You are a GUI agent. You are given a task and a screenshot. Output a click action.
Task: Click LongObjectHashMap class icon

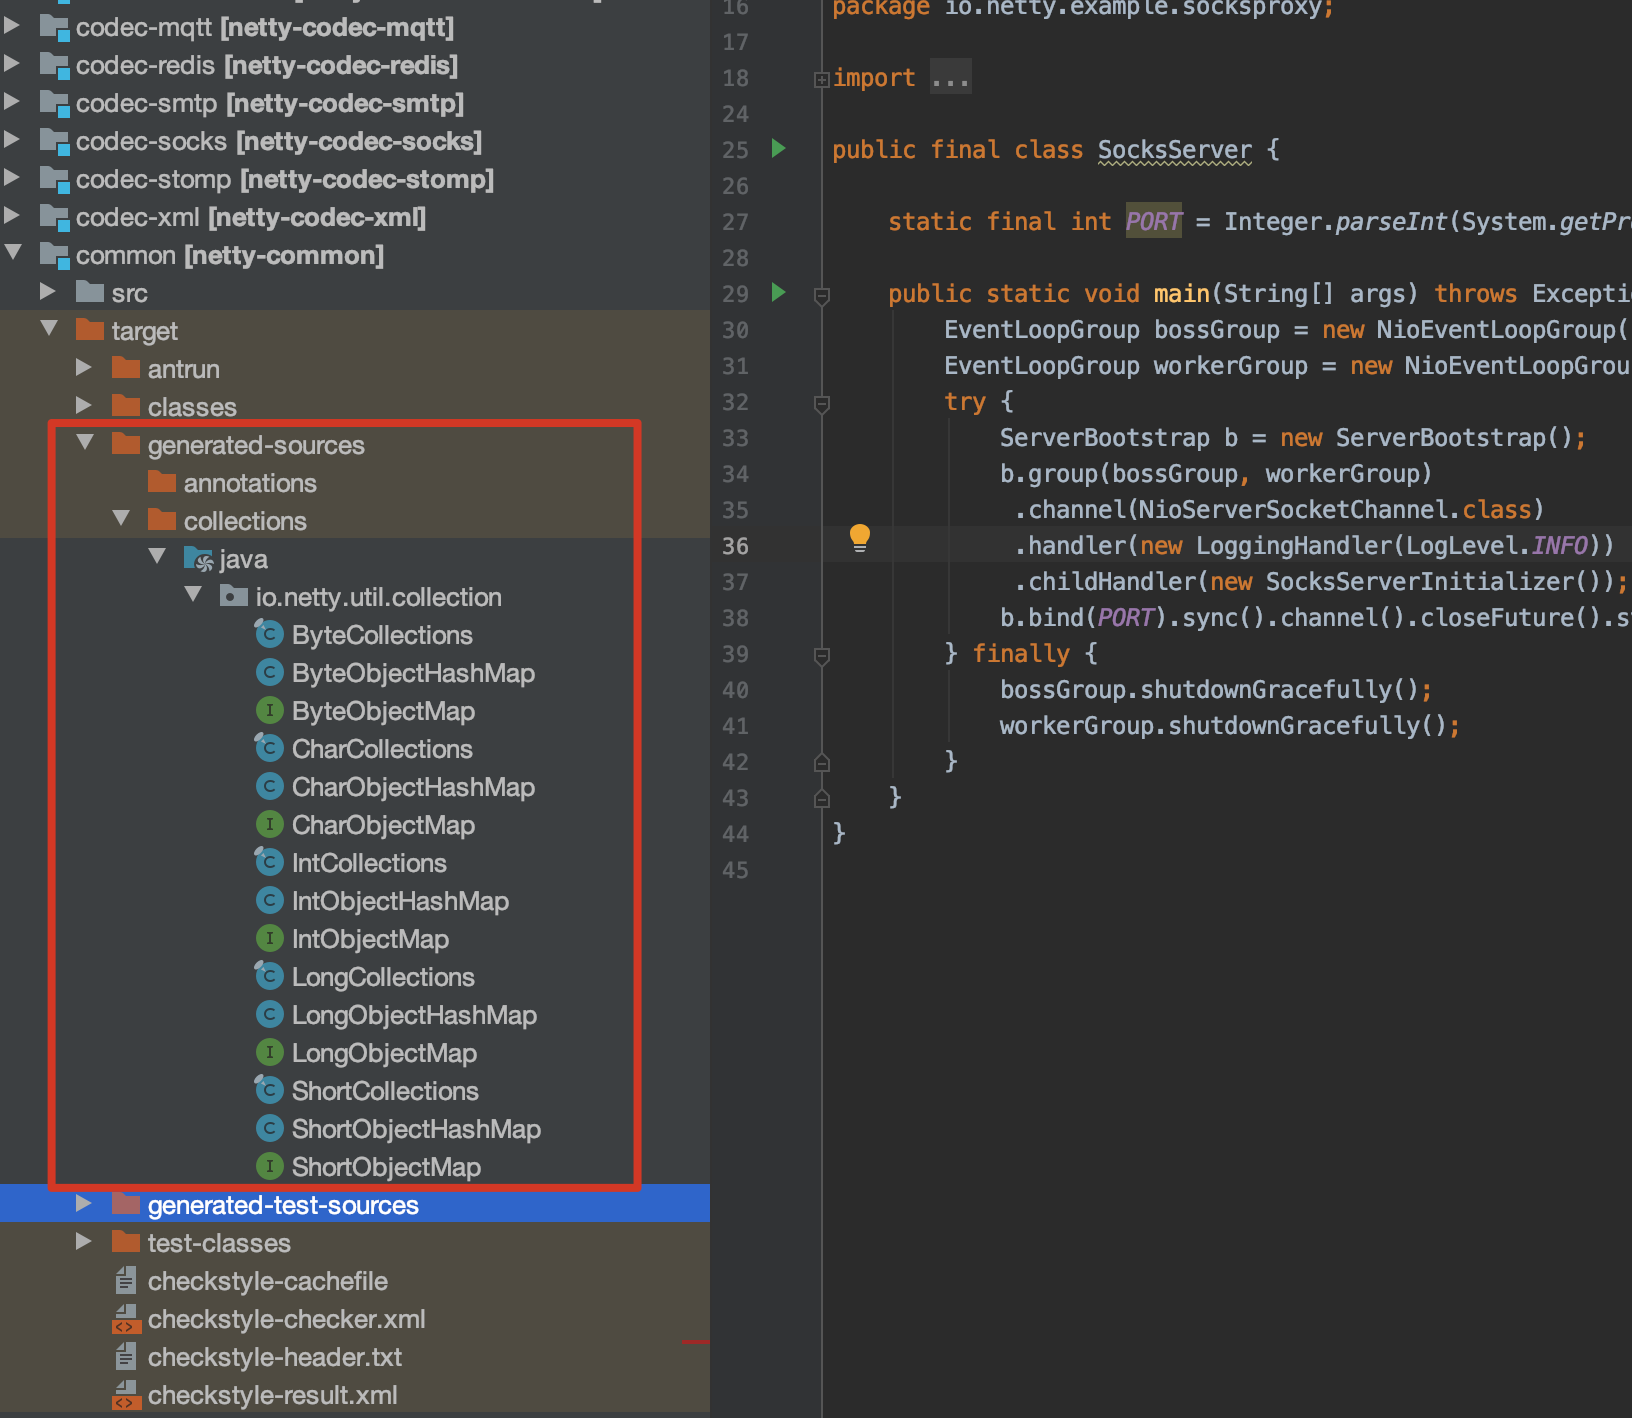(269, 1014)
